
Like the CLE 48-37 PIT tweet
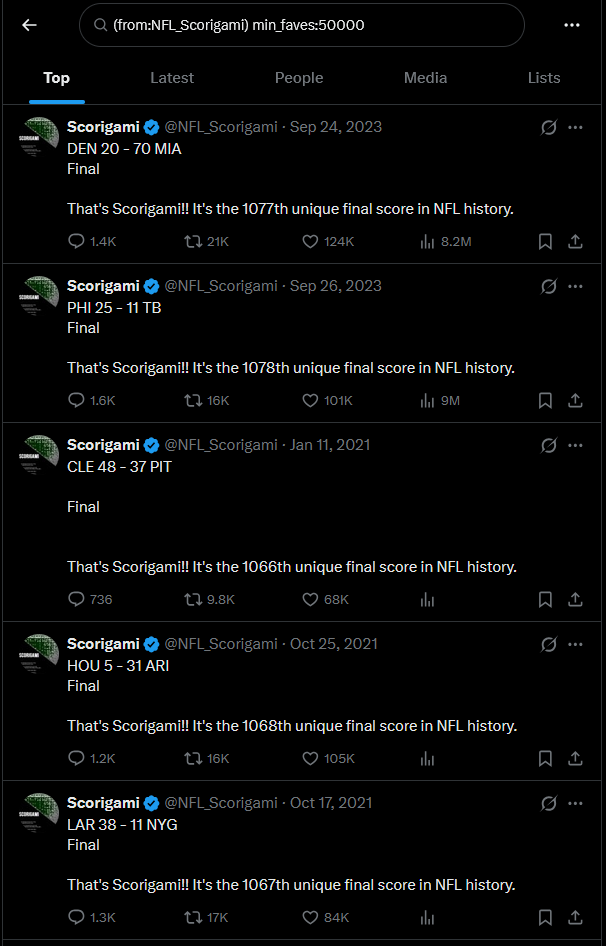[310, 599]
